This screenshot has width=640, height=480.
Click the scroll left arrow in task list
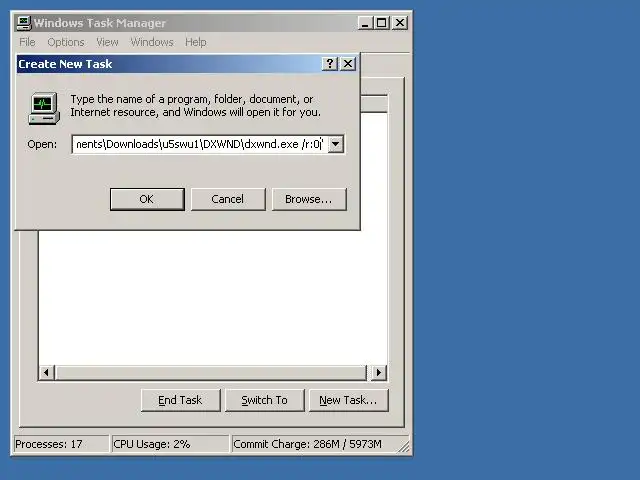(47, 372)
